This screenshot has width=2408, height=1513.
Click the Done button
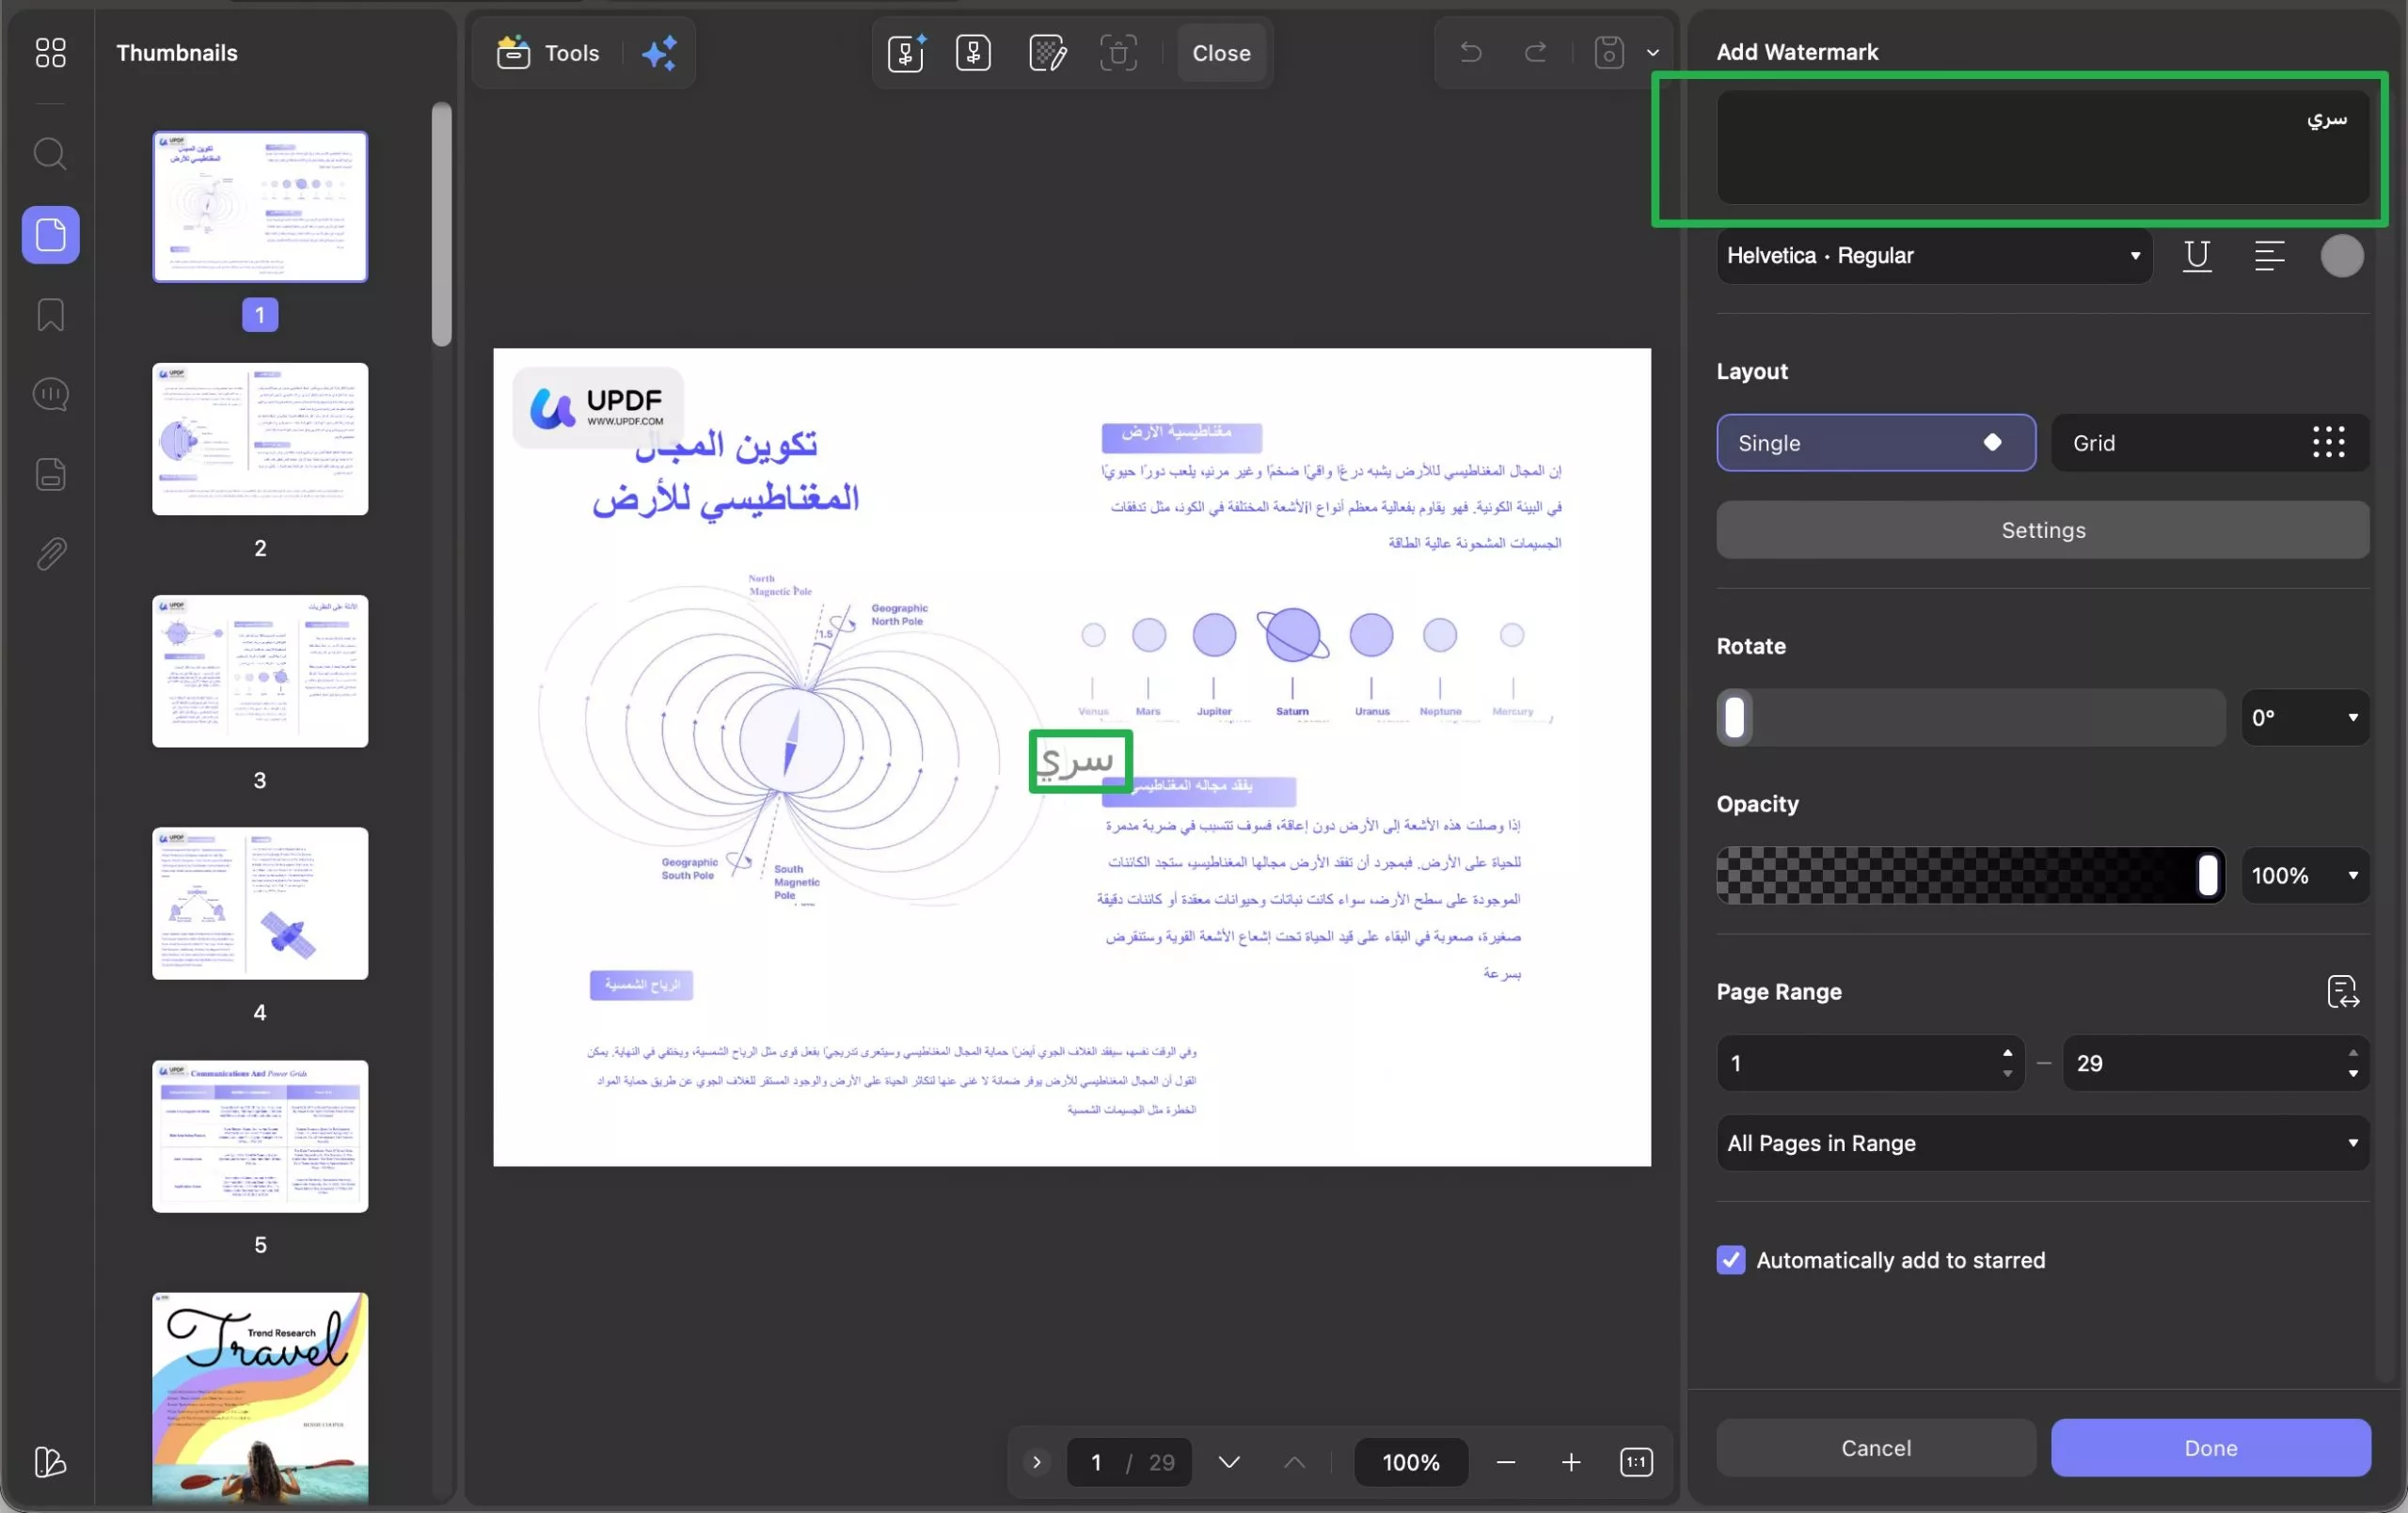coord(2210,1447)
